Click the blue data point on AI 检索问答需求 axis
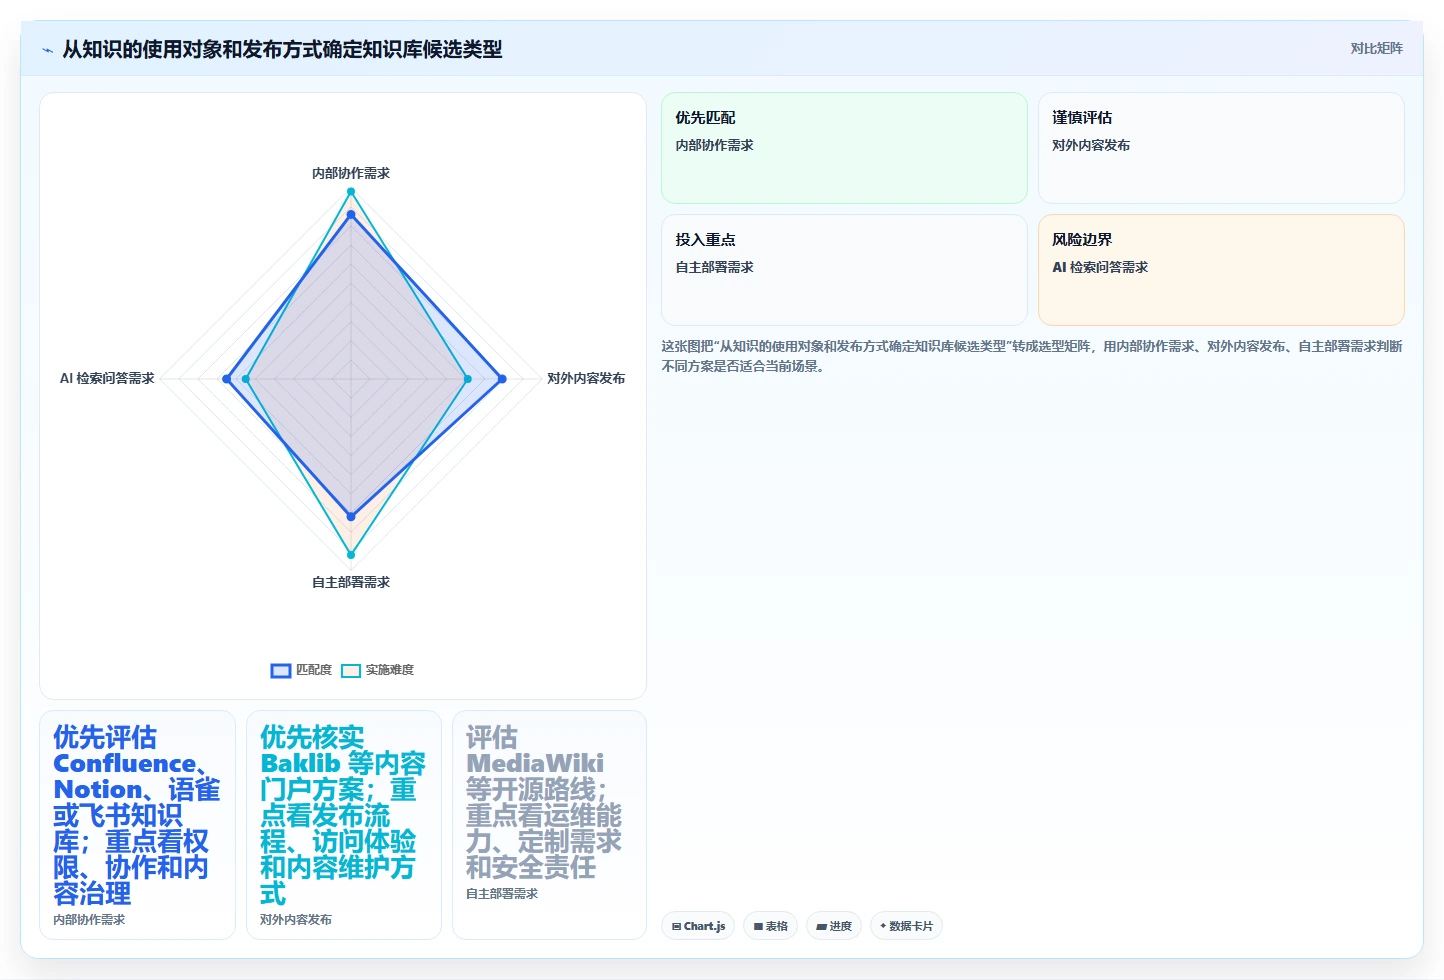 [227, 379]
